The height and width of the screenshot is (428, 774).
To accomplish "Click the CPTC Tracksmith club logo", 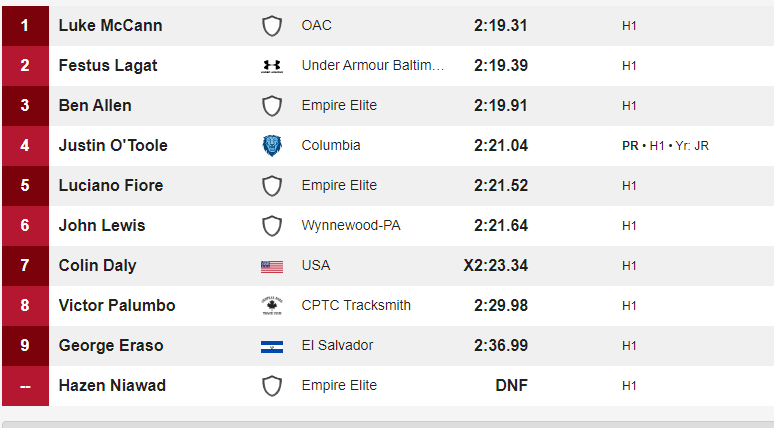I will click(271, 306).
